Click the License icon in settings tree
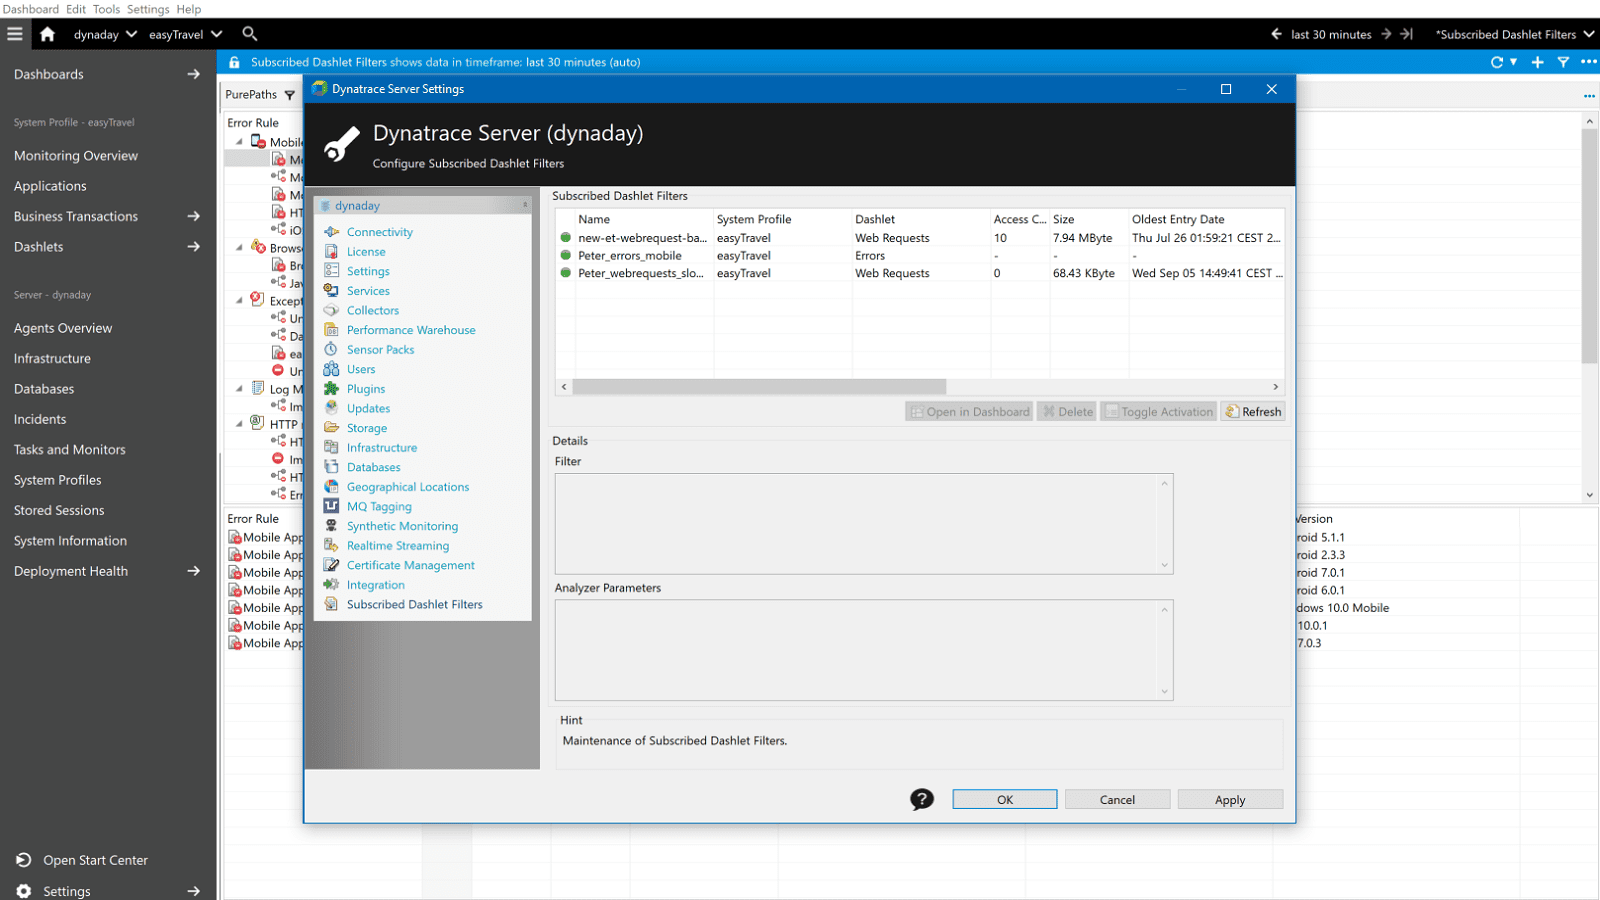 [x=332, y=251]
